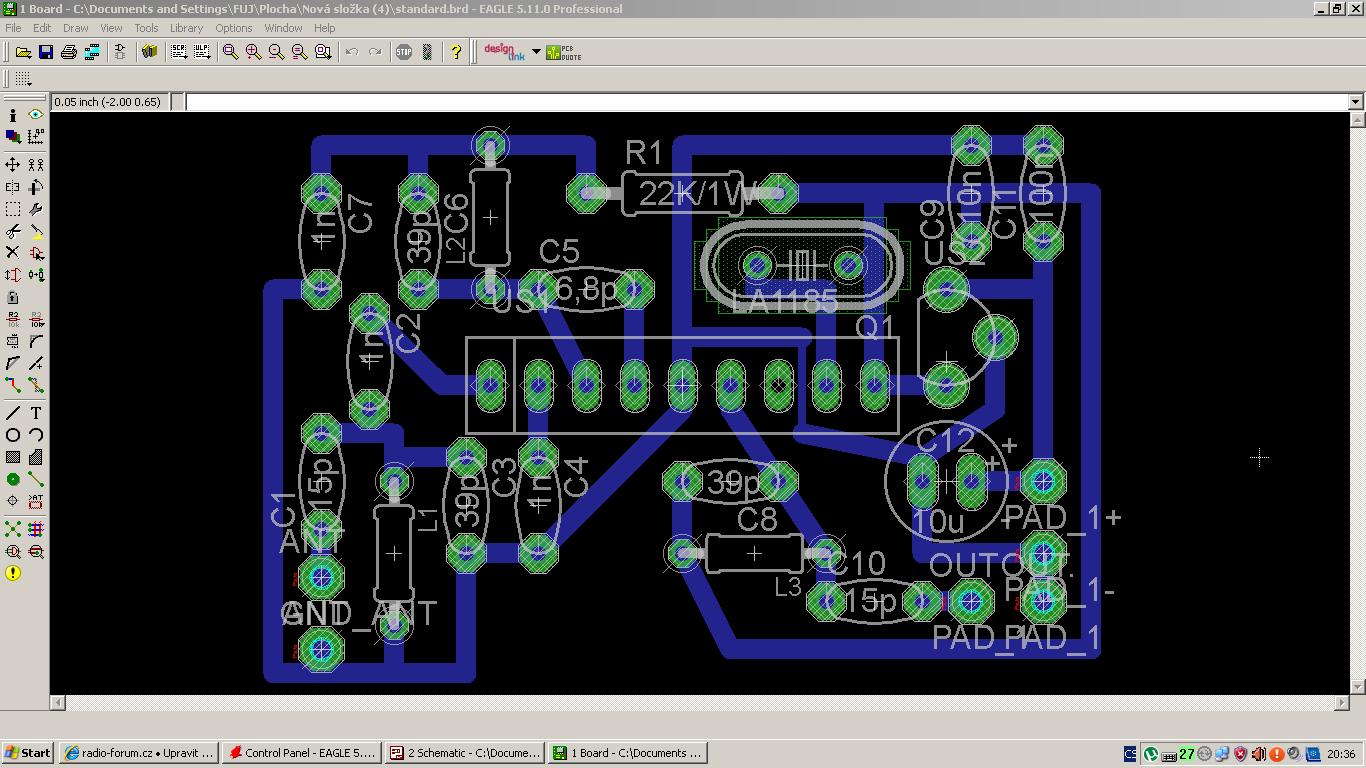The width and height of the screenshot is (1366, 768).
Task: Select the Delete tool (X icon)
Action: pos(13,253)
